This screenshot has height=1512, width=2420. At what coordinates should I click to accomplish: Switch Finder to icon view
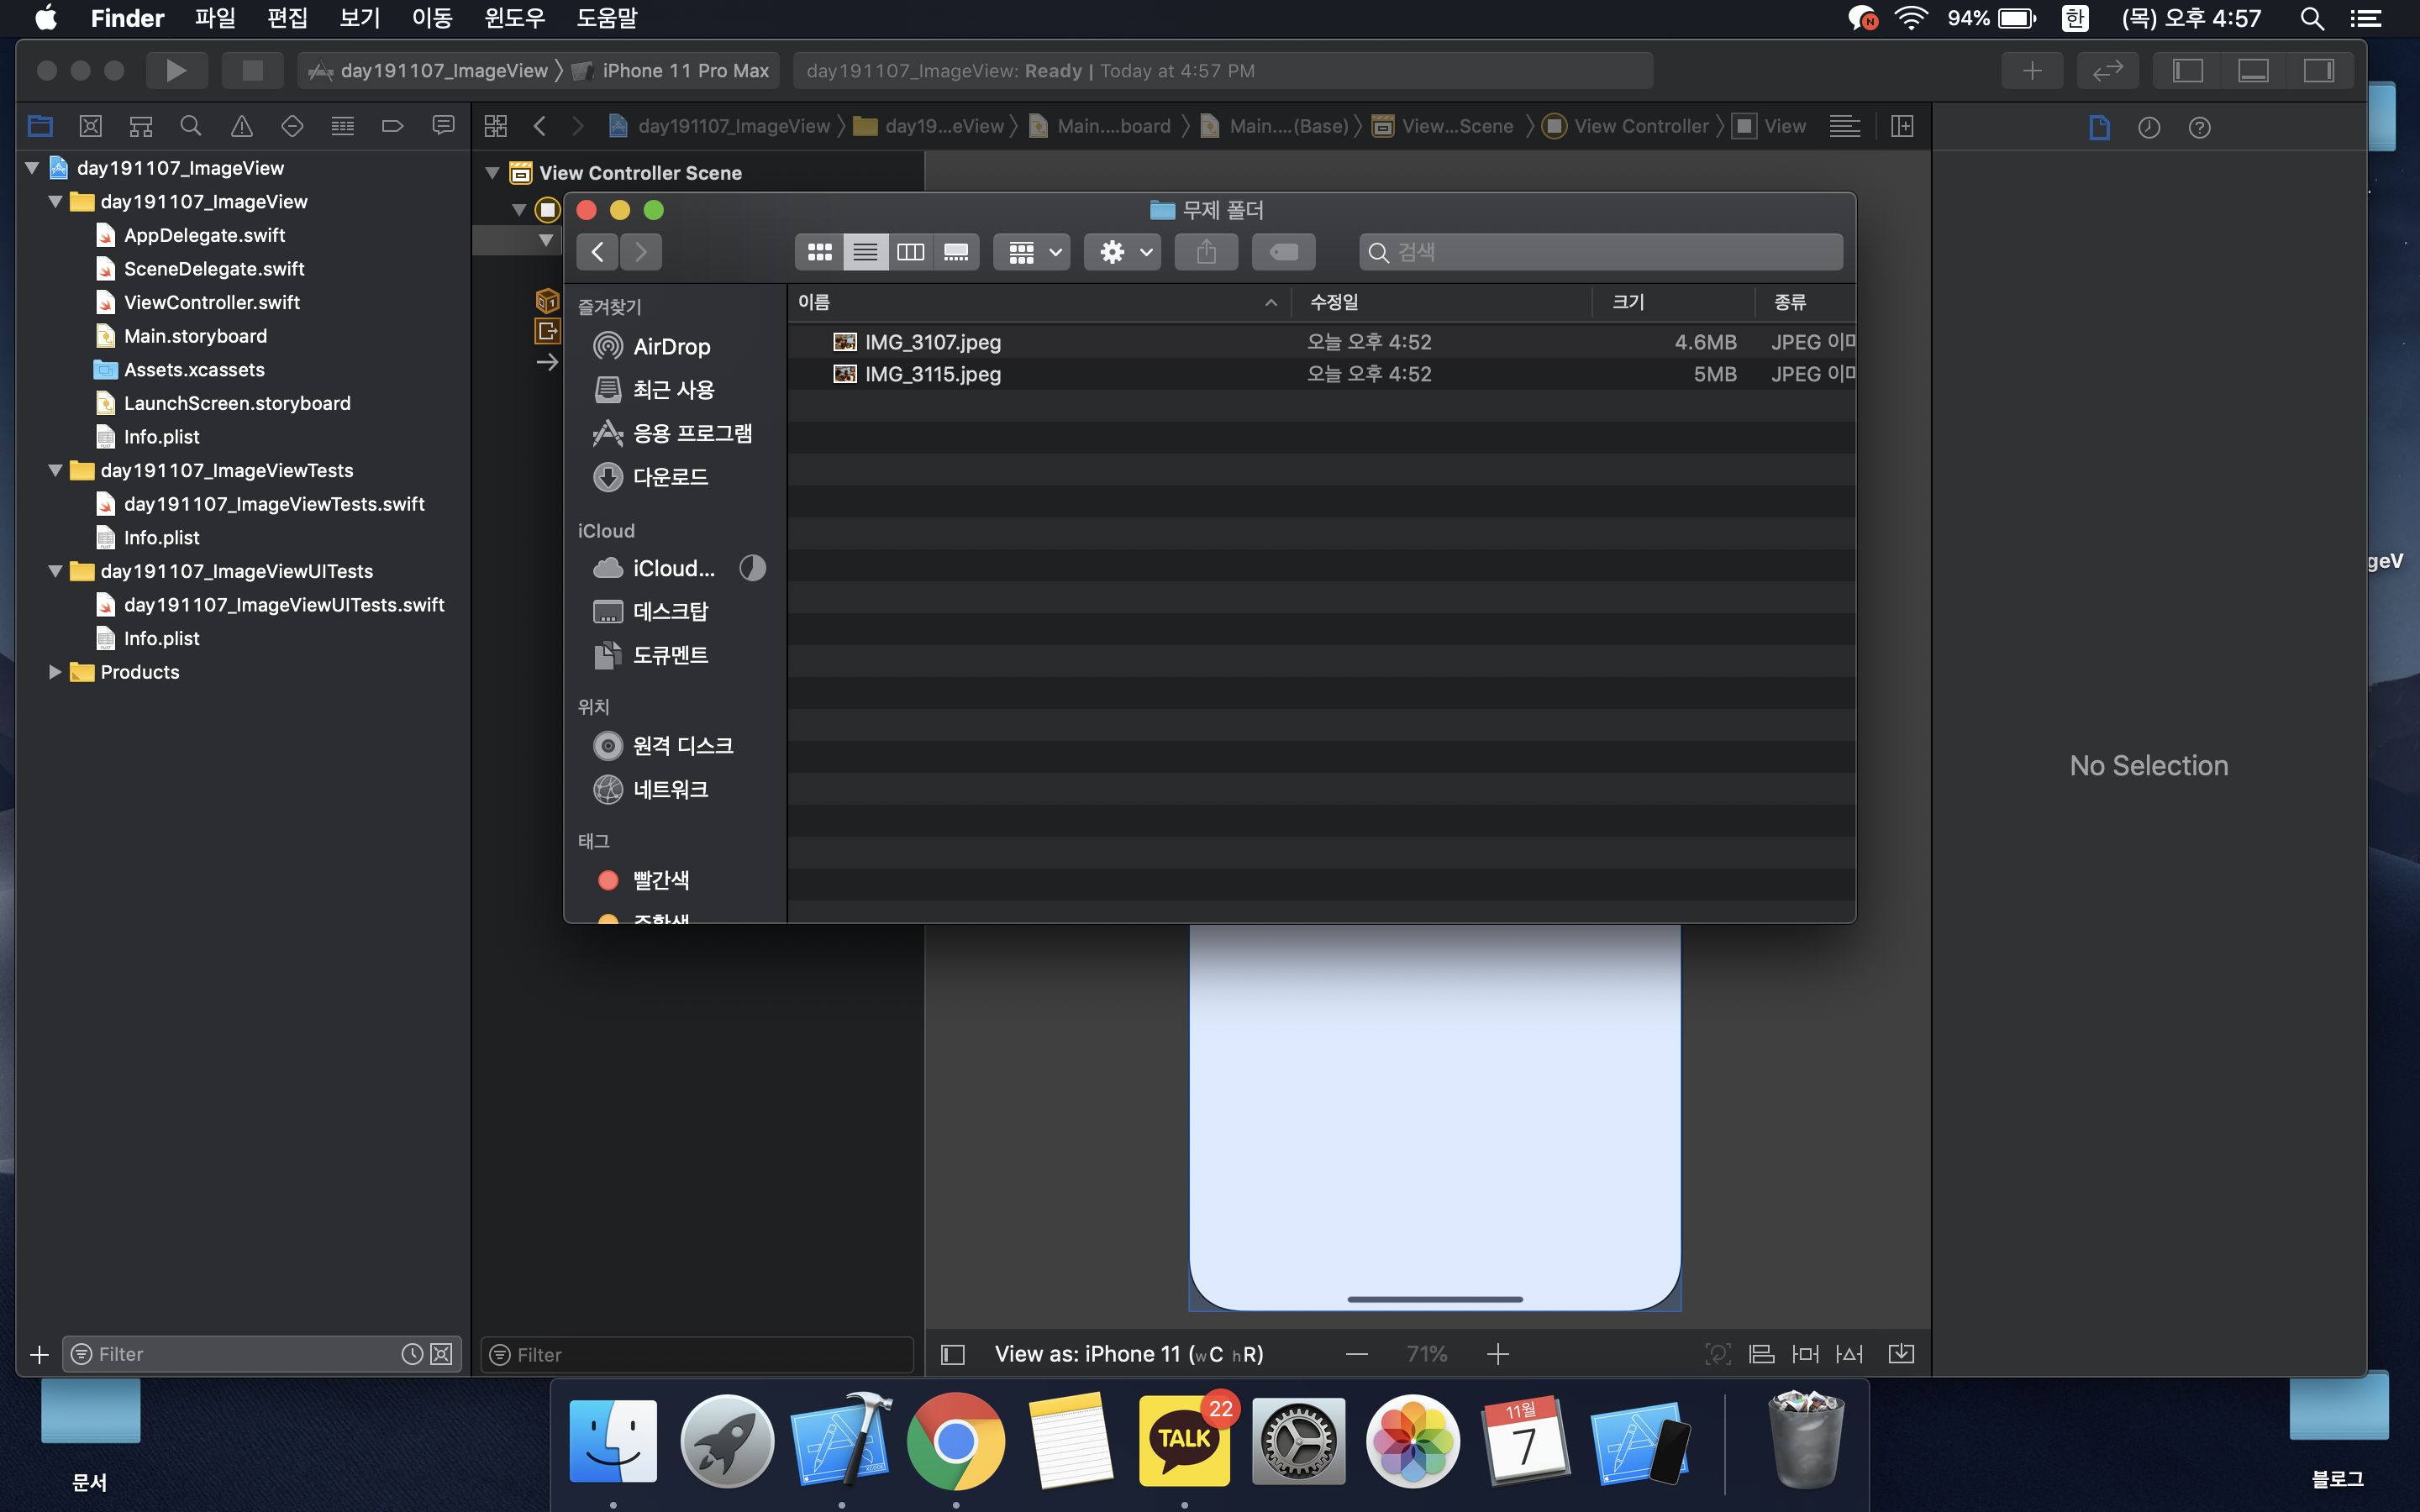coord(820,252)
